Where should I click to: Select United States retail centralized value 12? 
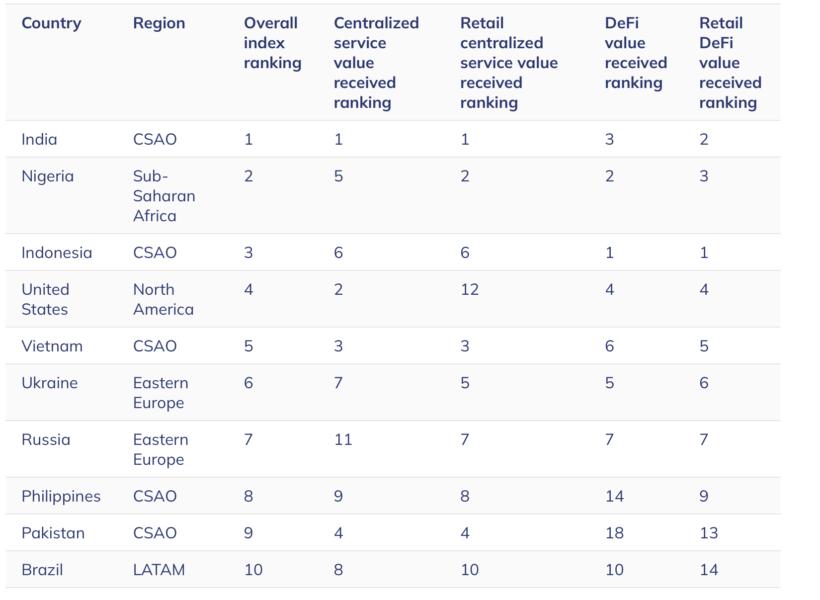pyautogui.click(x=469, y=289)
